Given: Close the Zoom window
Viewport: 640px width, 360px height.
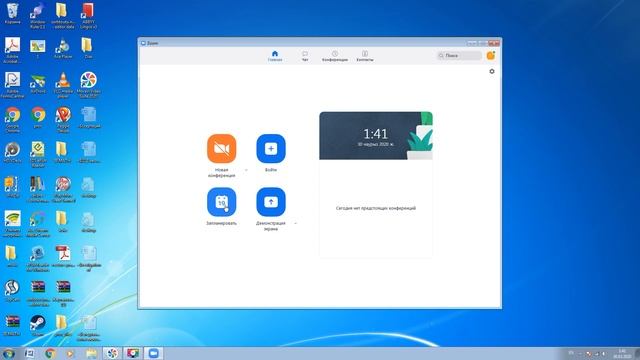Looking at the screenshot, I should coord(494,43).
